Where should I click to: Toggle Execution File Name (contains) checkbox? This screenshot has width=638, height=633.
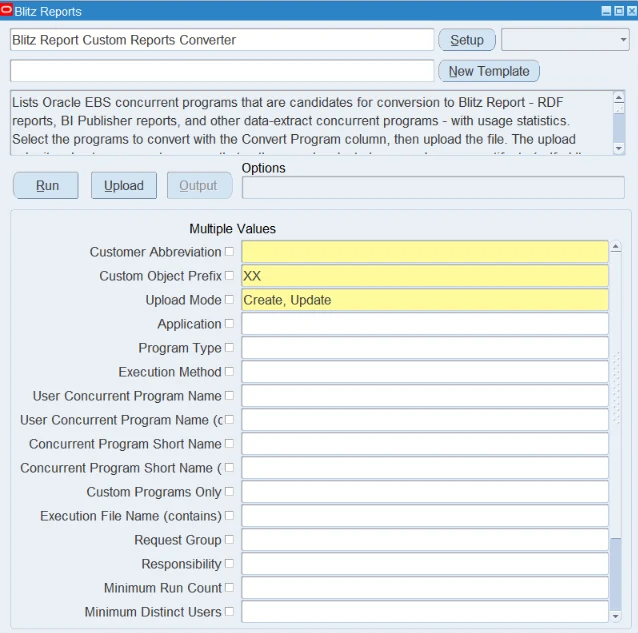(229, 515)
